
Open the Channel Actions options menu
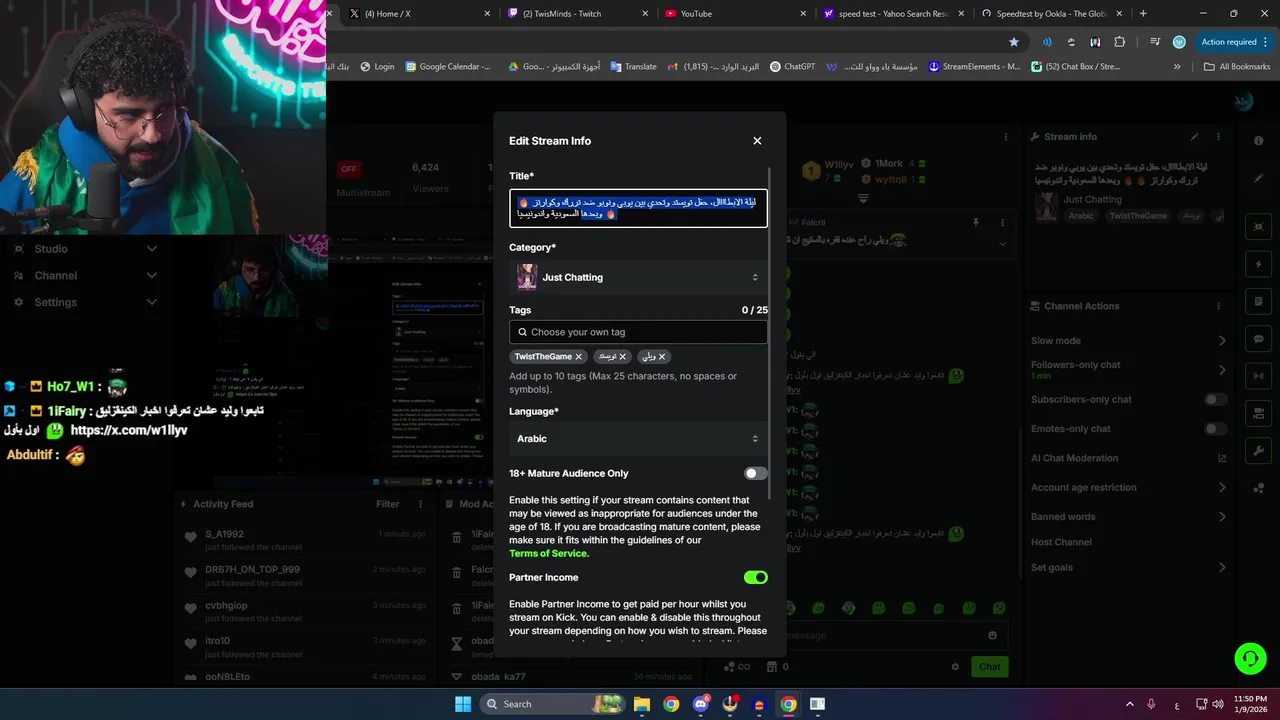click(1219, 306)
